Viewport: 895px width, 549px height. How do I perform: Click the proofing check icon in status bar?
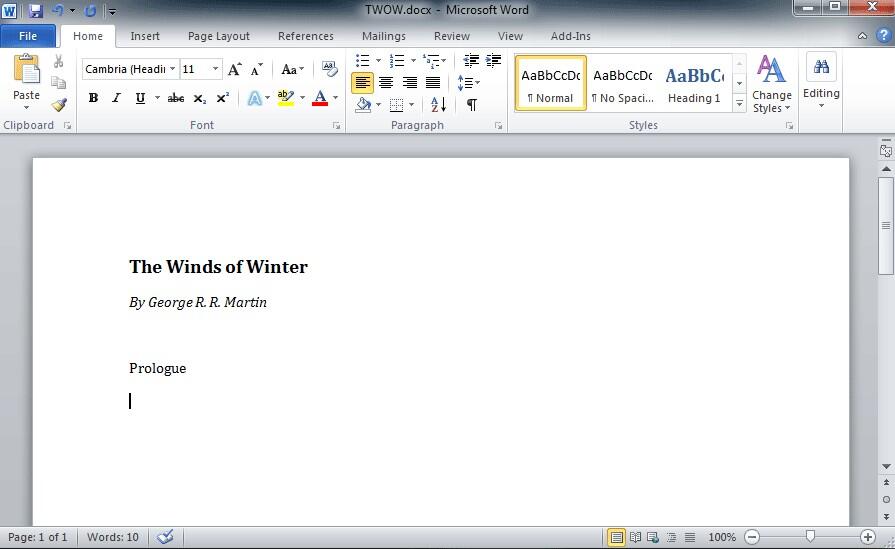[166, 537]
